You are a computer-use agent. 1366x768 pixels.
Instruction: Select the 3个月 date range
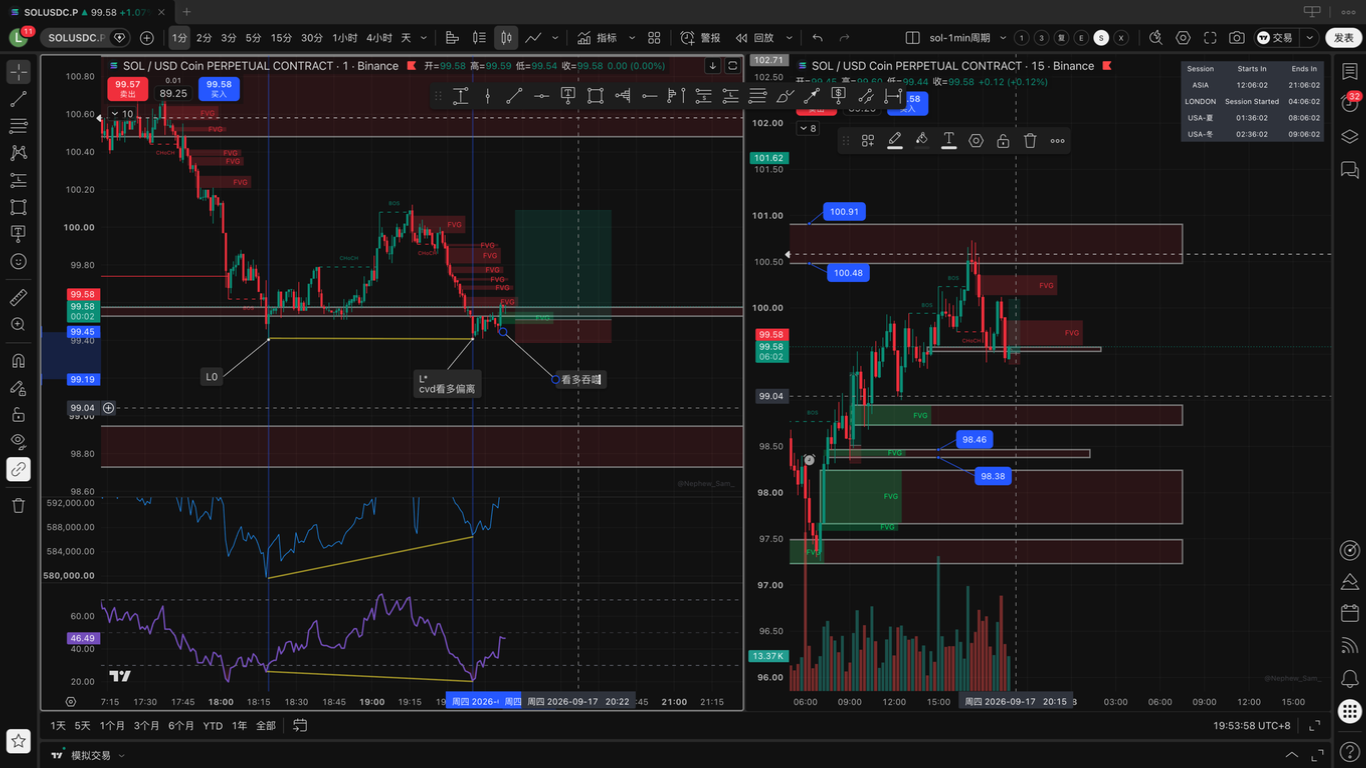pos(147,725)
